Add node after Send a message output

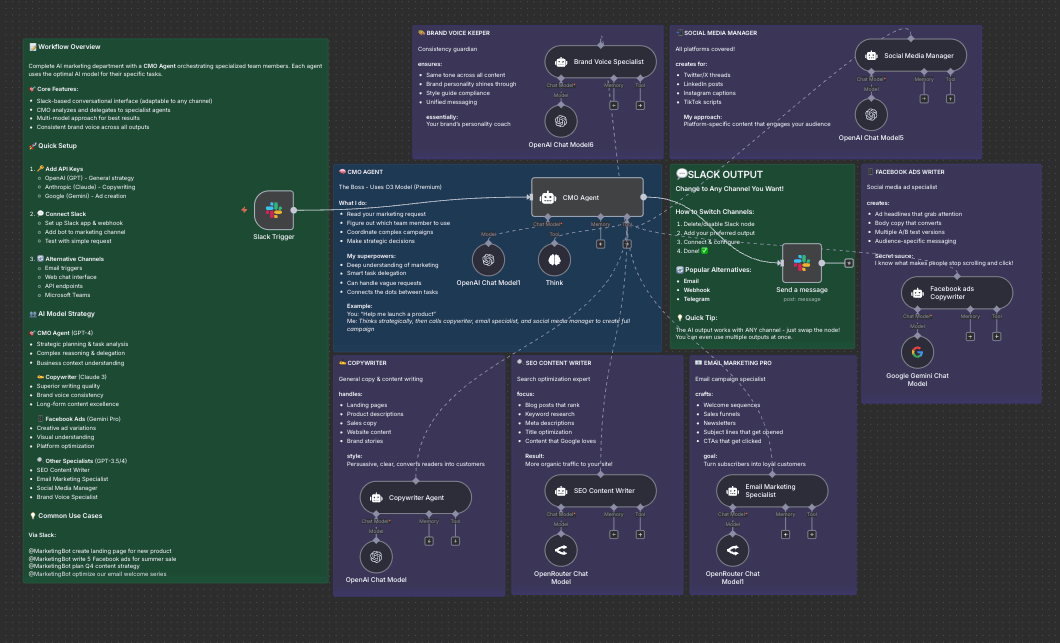coord(849,263)
